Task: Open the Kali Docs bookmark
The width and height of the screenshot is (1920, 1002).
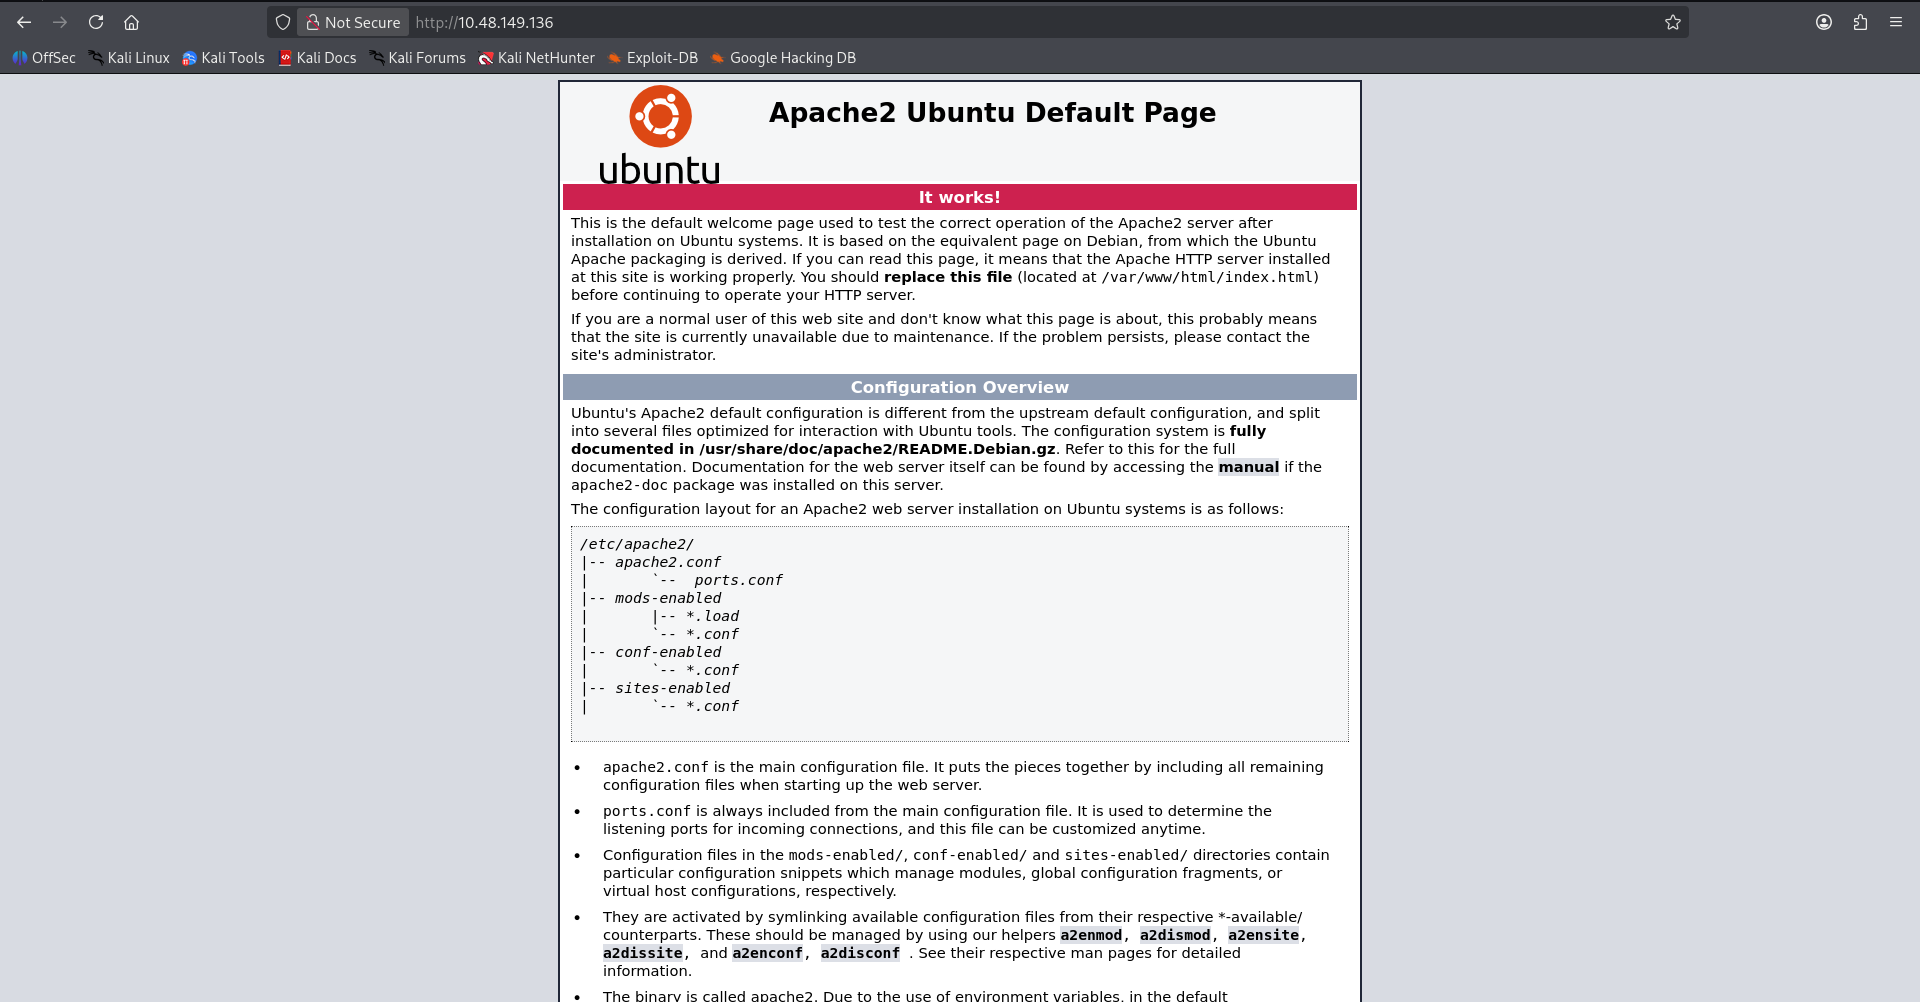Action: (317, 58)
